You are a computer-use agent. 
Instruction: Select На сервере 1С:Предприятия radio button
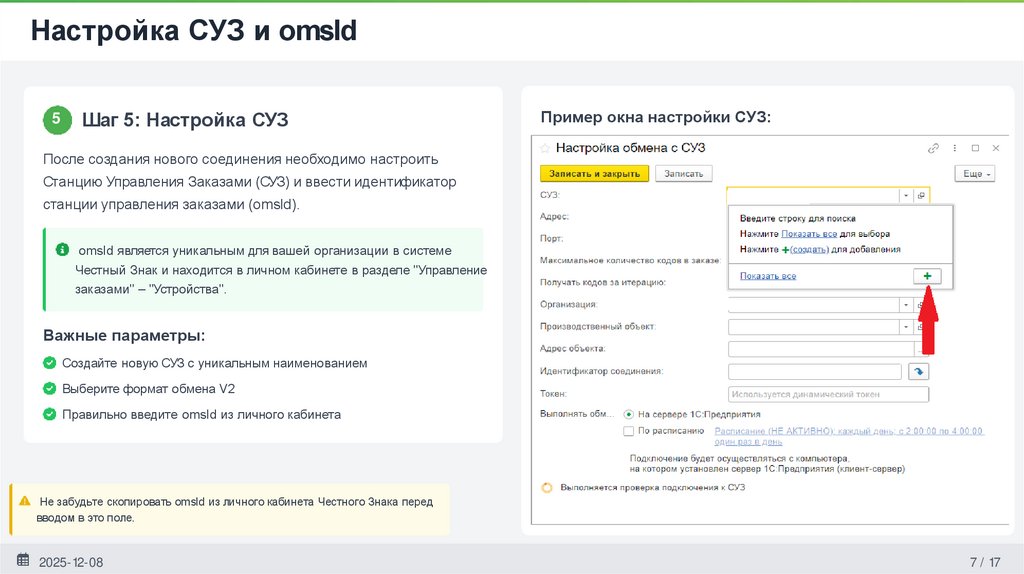point(628,414)
